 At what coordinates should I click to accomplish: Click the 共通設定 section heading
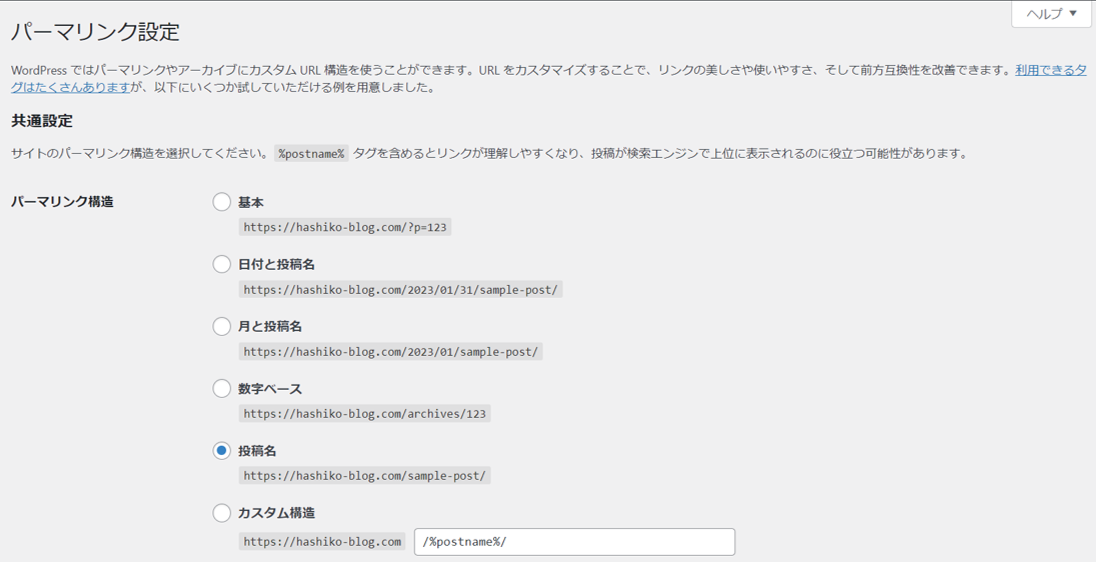coord(42,121)
